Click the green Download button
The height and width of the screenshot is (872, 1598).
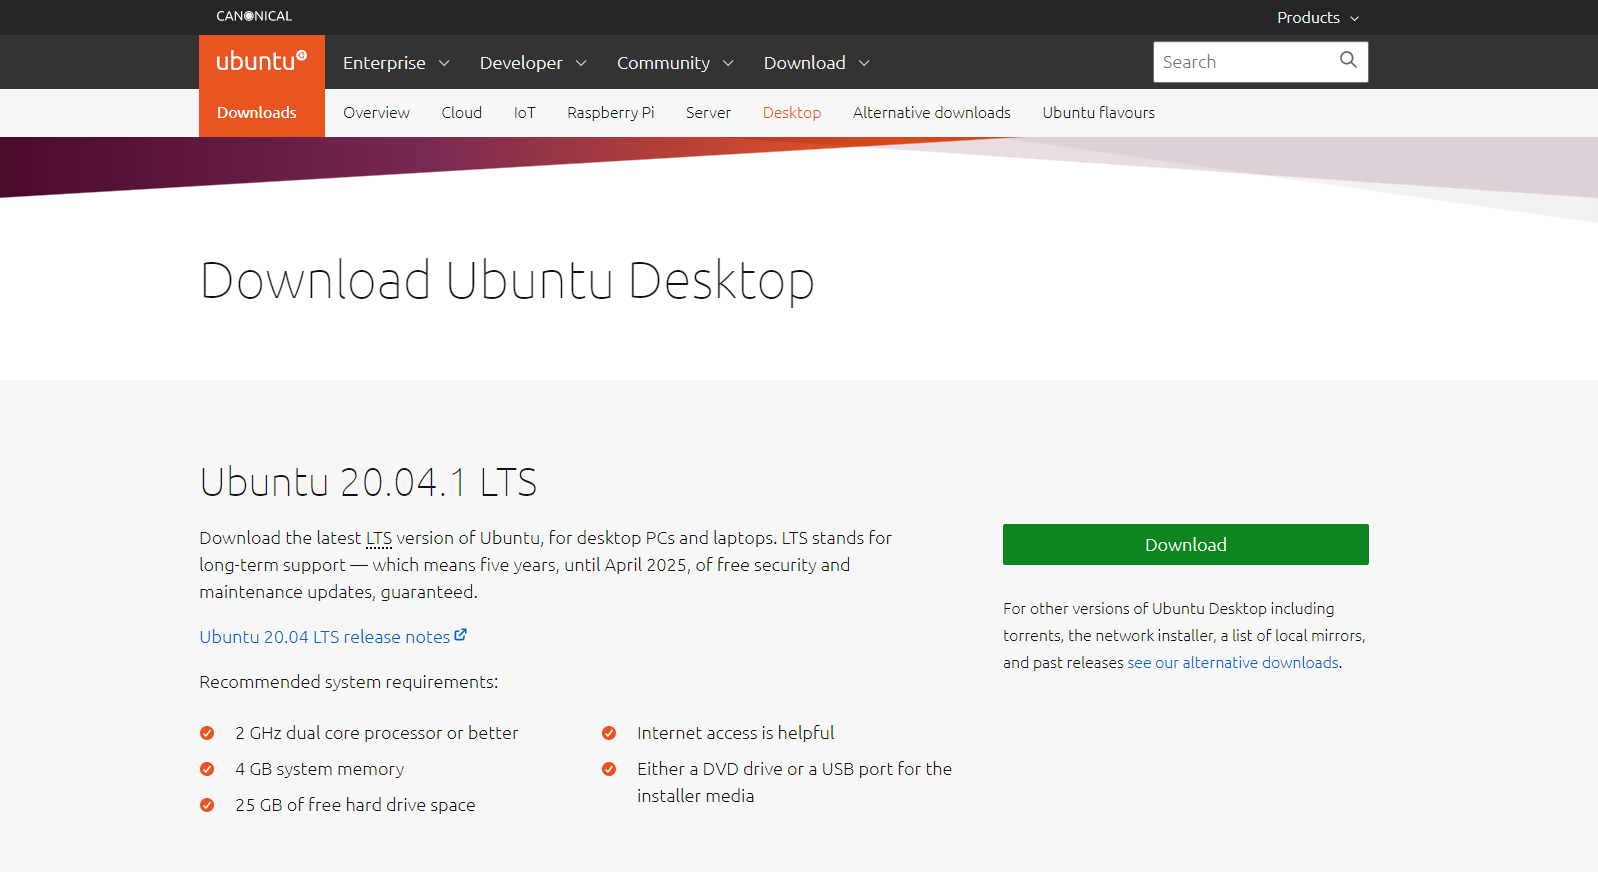pos(1186,544)
